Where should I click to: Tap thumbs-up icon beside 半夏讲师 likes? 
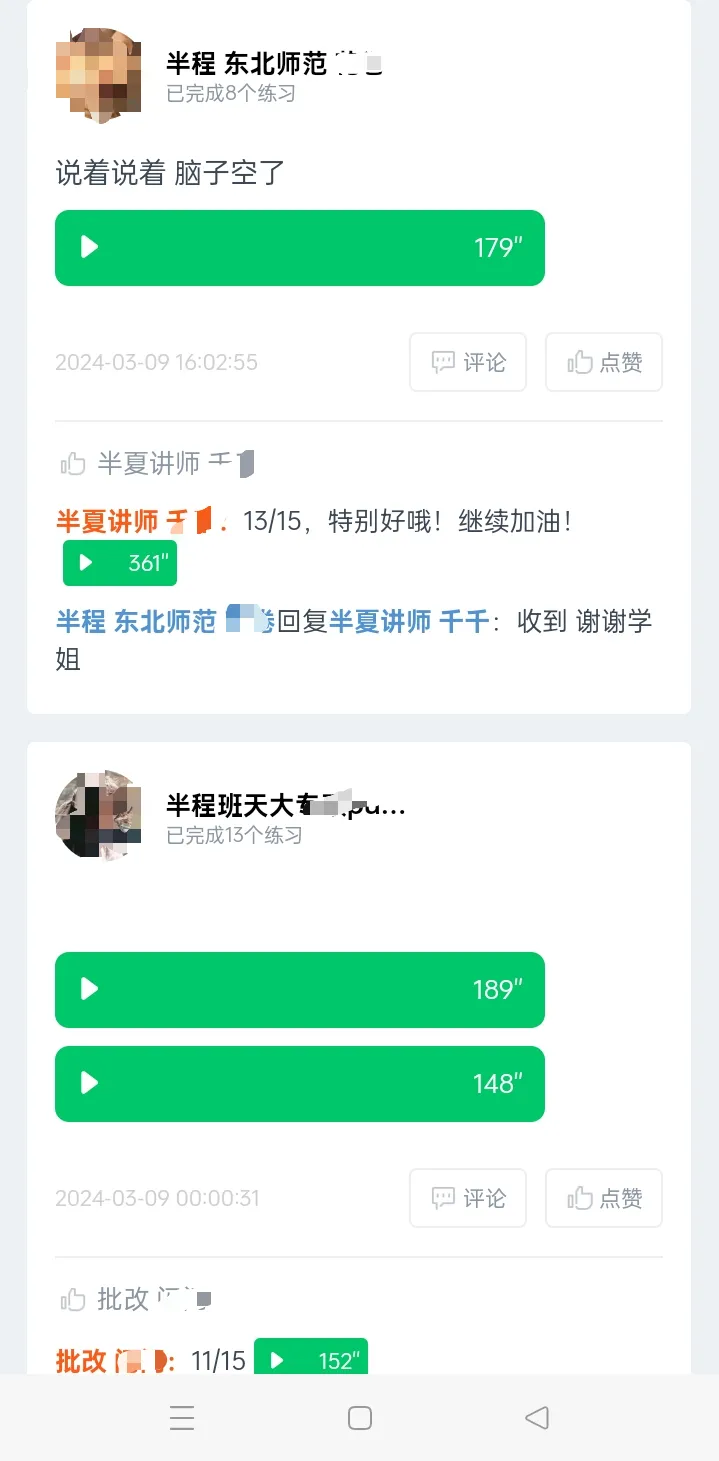tap(73, 463)
